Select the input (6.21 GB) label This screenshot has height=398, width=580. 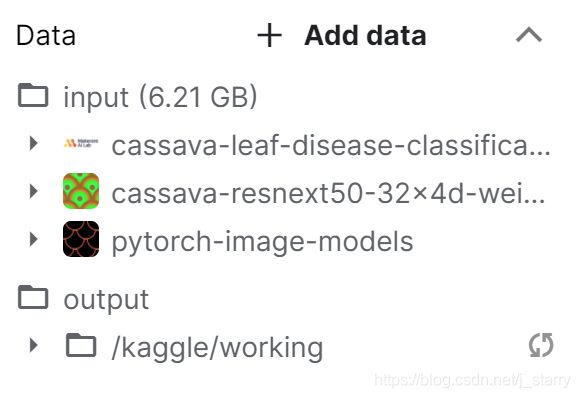160,97
